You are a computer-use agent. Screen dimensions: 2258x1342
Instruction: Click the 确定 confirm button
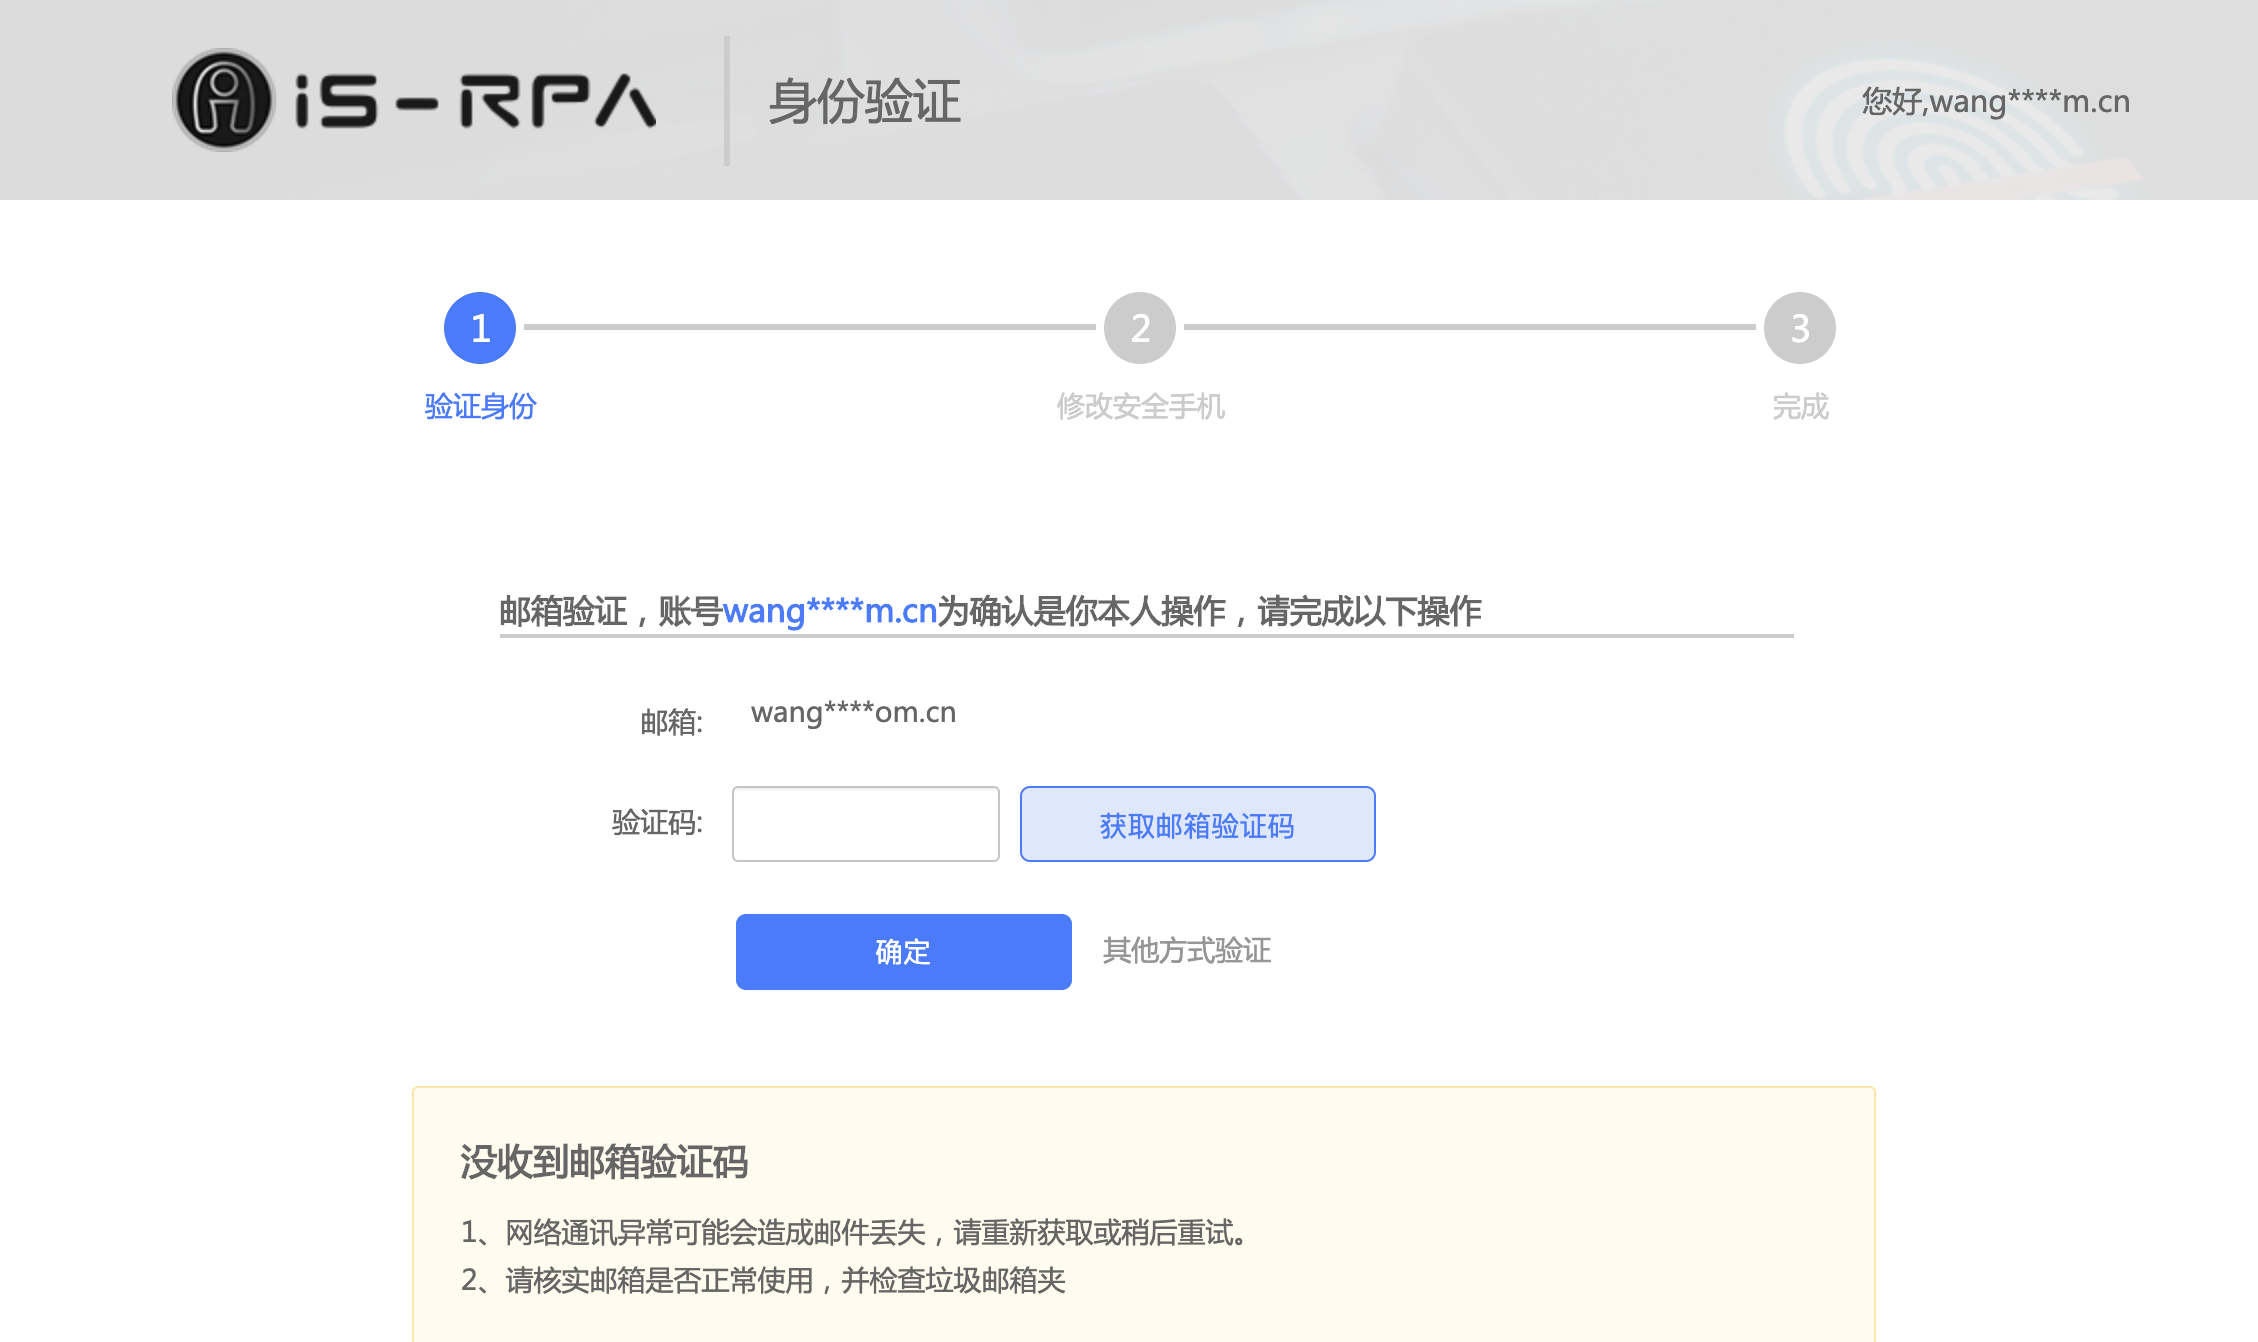tap(902, 952)
